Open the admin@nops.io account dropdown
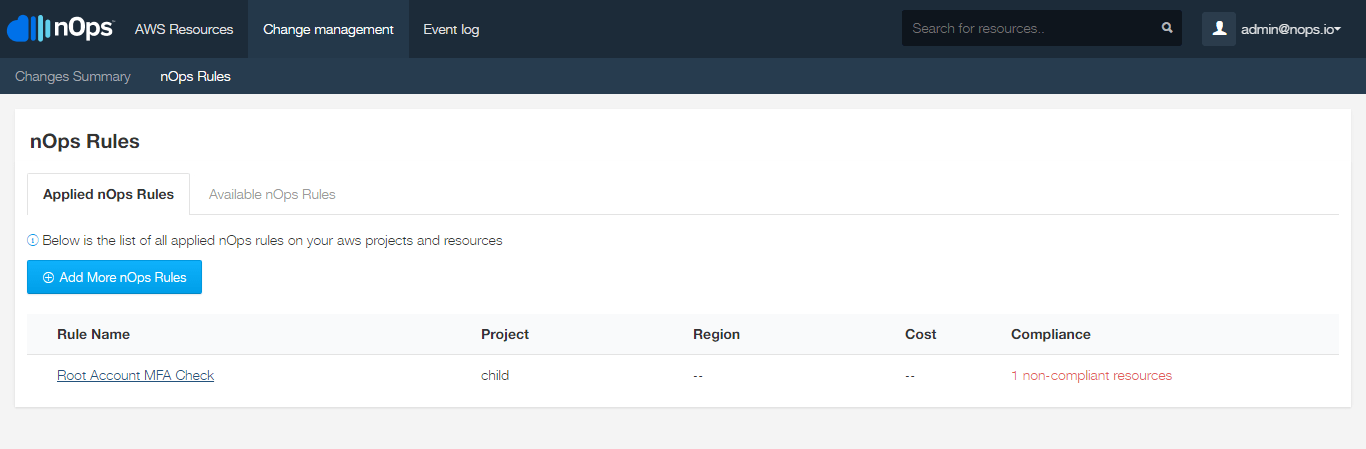Screen dimensions: 1366x449 (1290, 29)
